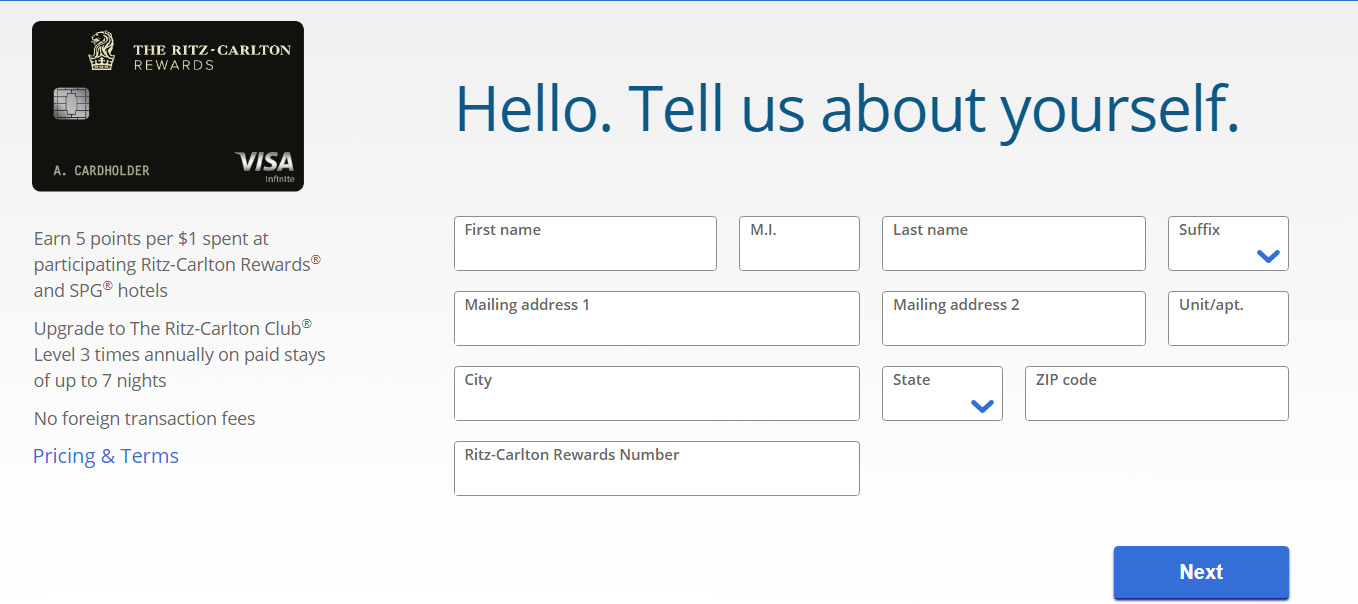This screenshot has width=1358, height=604.
Task: Focus the M.I. middle initial field
Action: coord(799,243)
